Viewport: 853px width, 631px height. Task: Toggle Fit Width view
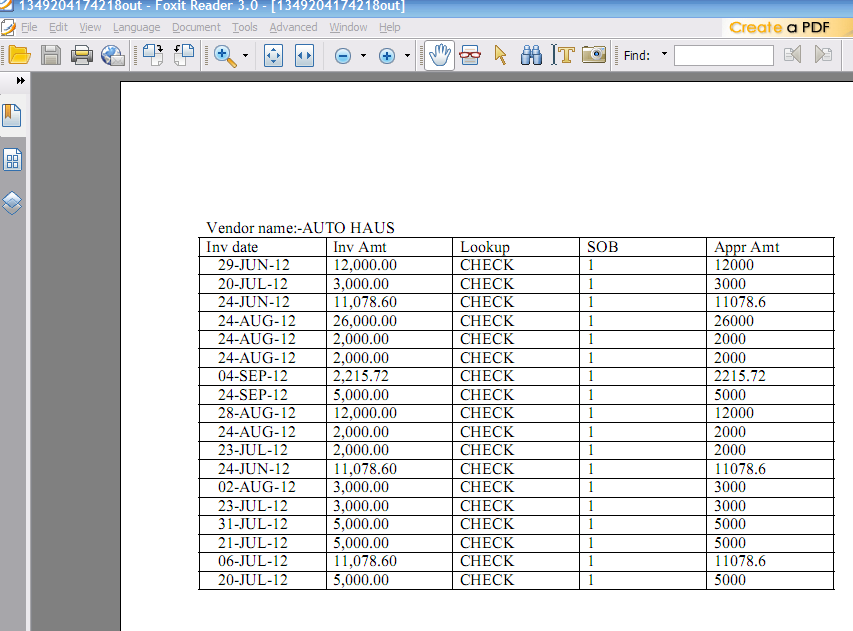coord(305,55)
